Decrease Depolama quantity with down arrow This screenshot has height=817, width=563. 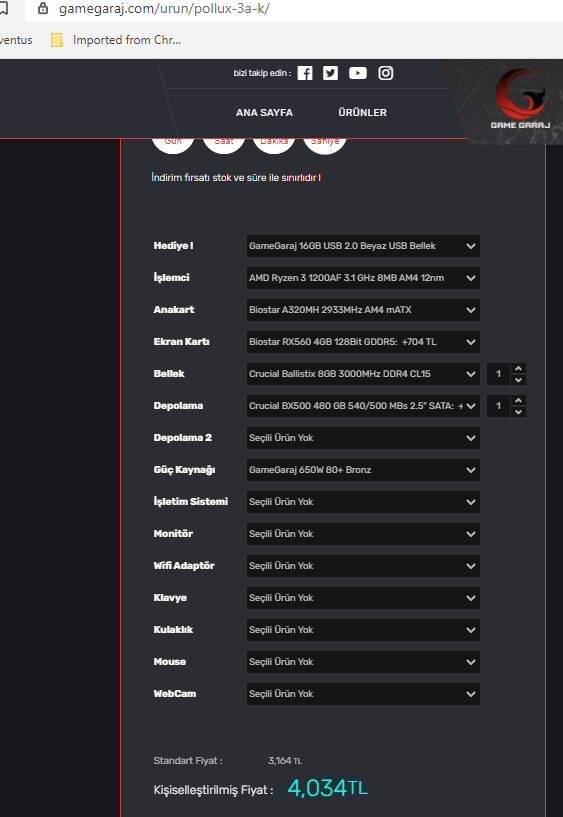point(518,412)
